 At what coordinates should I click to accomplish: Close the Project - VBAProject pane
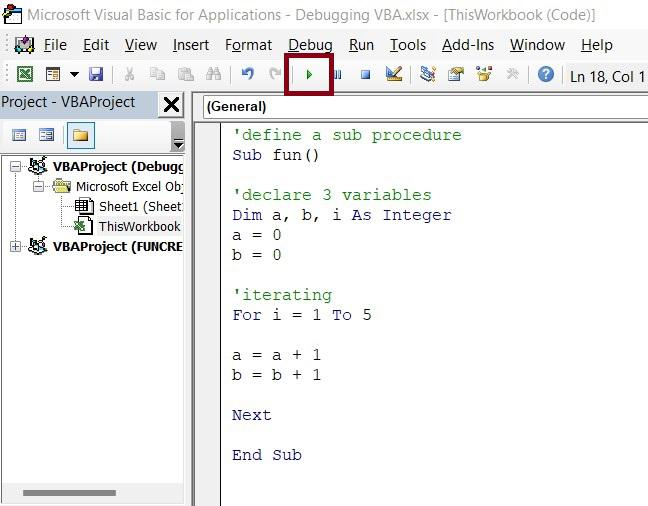[x=171, y=104]
